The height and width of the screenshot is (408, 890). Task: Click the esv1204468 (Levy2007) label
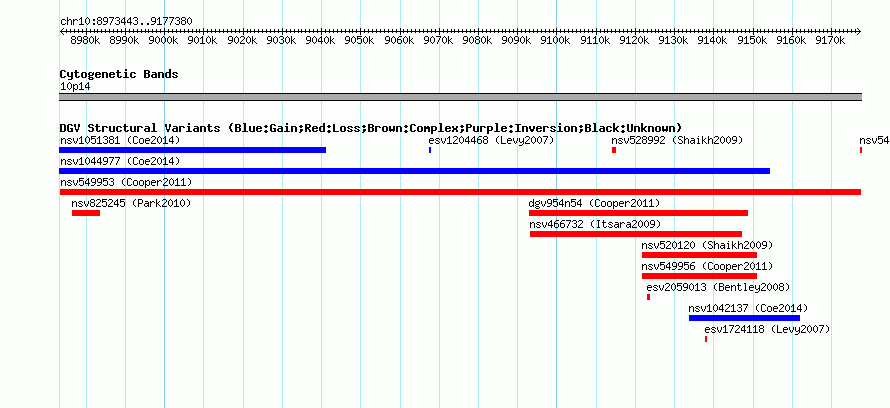click(x=491, y=140)
